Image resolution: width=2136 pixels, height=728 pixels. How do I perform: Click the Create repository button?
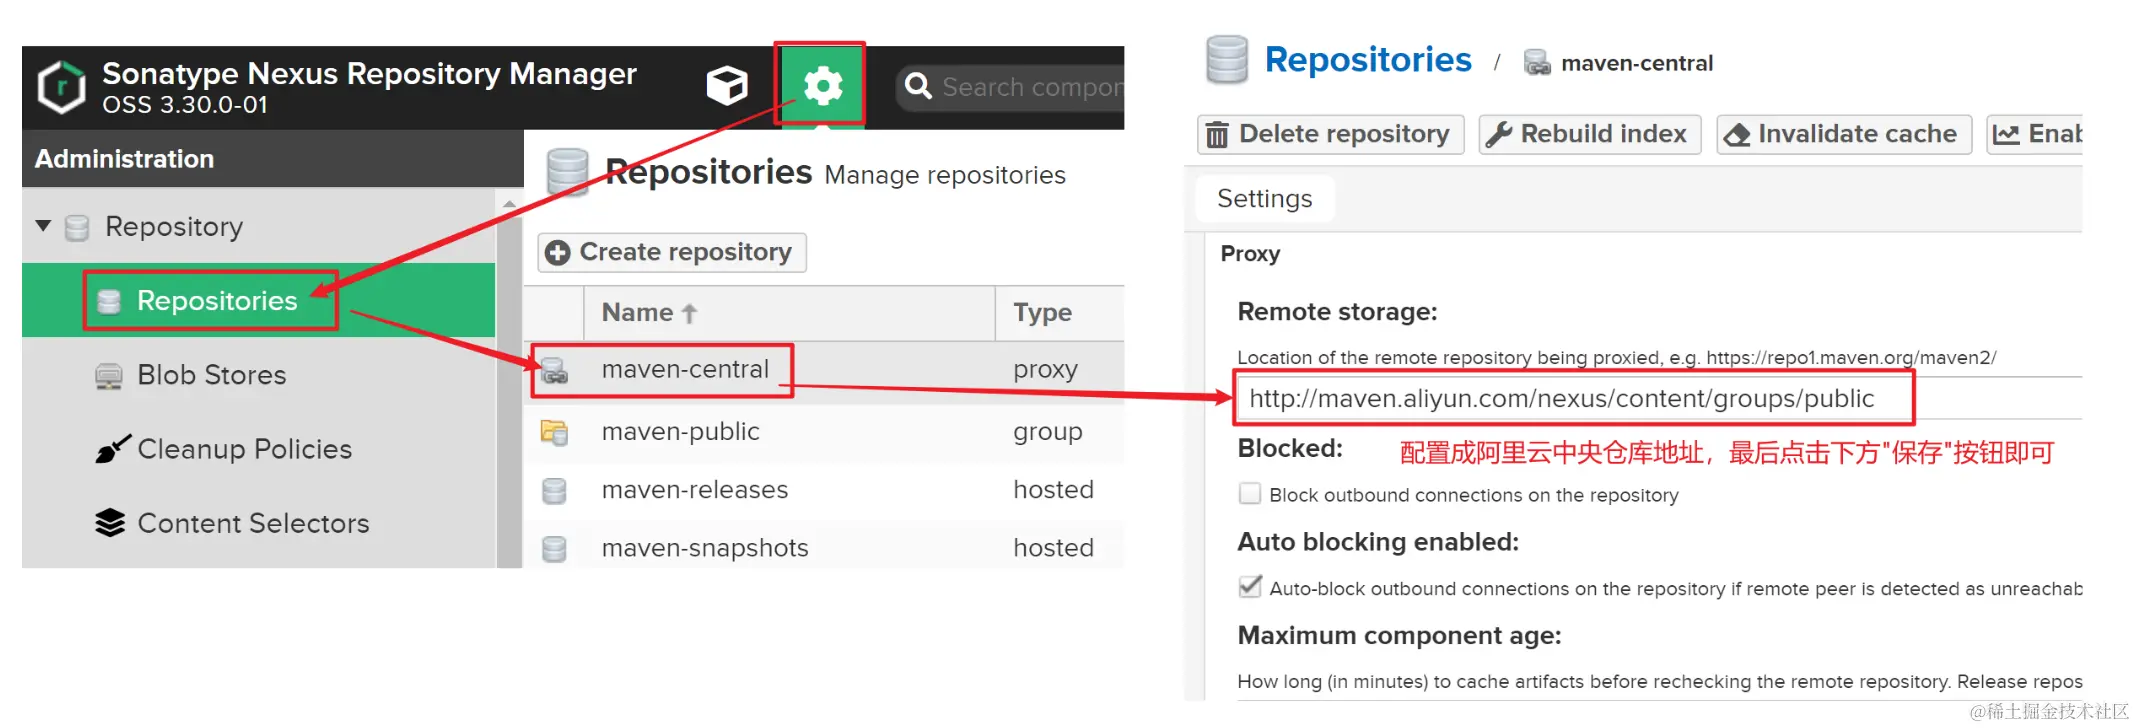coord(672,252)
